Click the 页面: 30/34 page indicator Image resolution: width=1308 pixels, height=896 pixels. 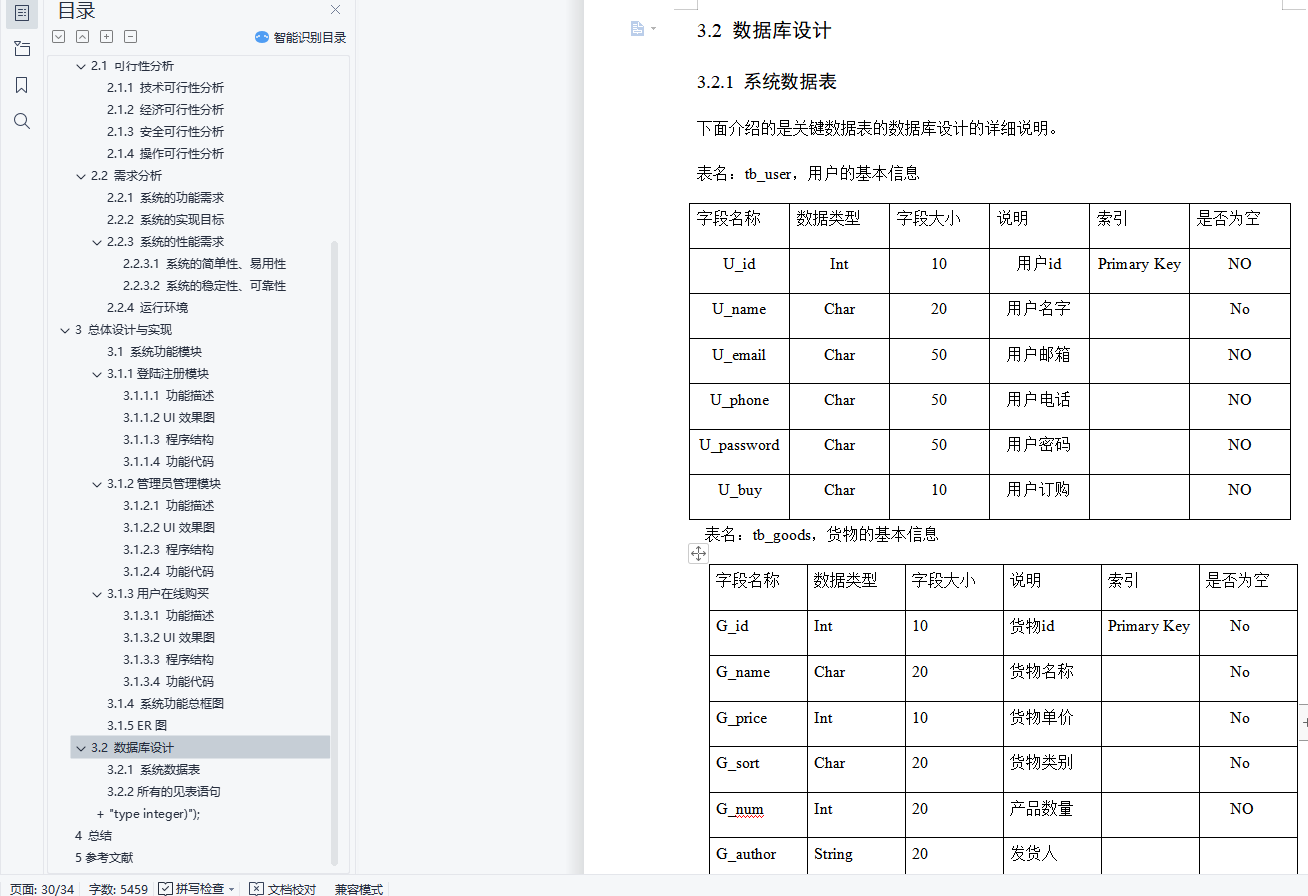42,888
